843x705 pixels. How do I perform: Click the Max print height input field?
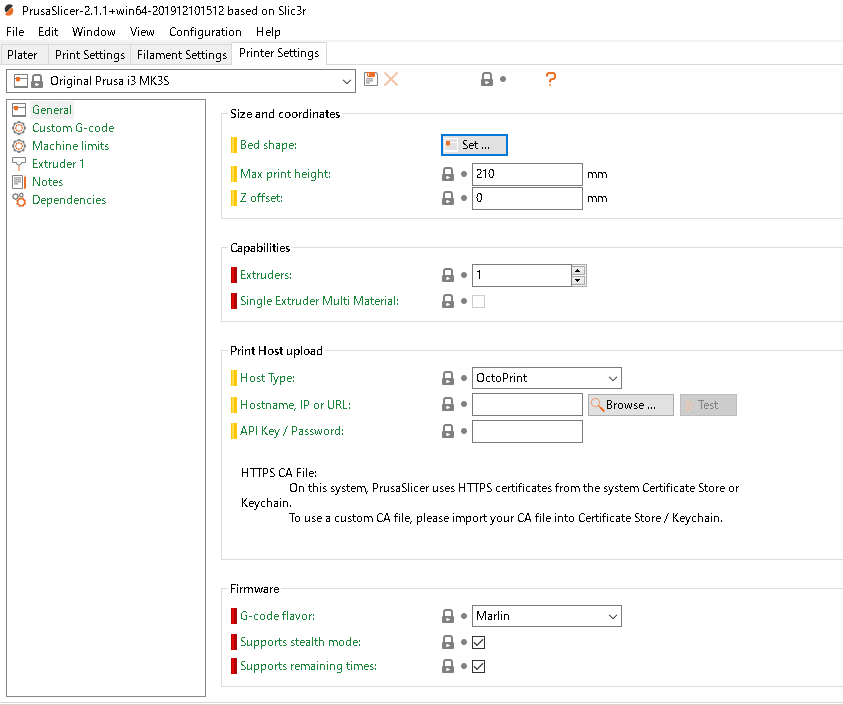pyautogui.click(x=527, y=174)
